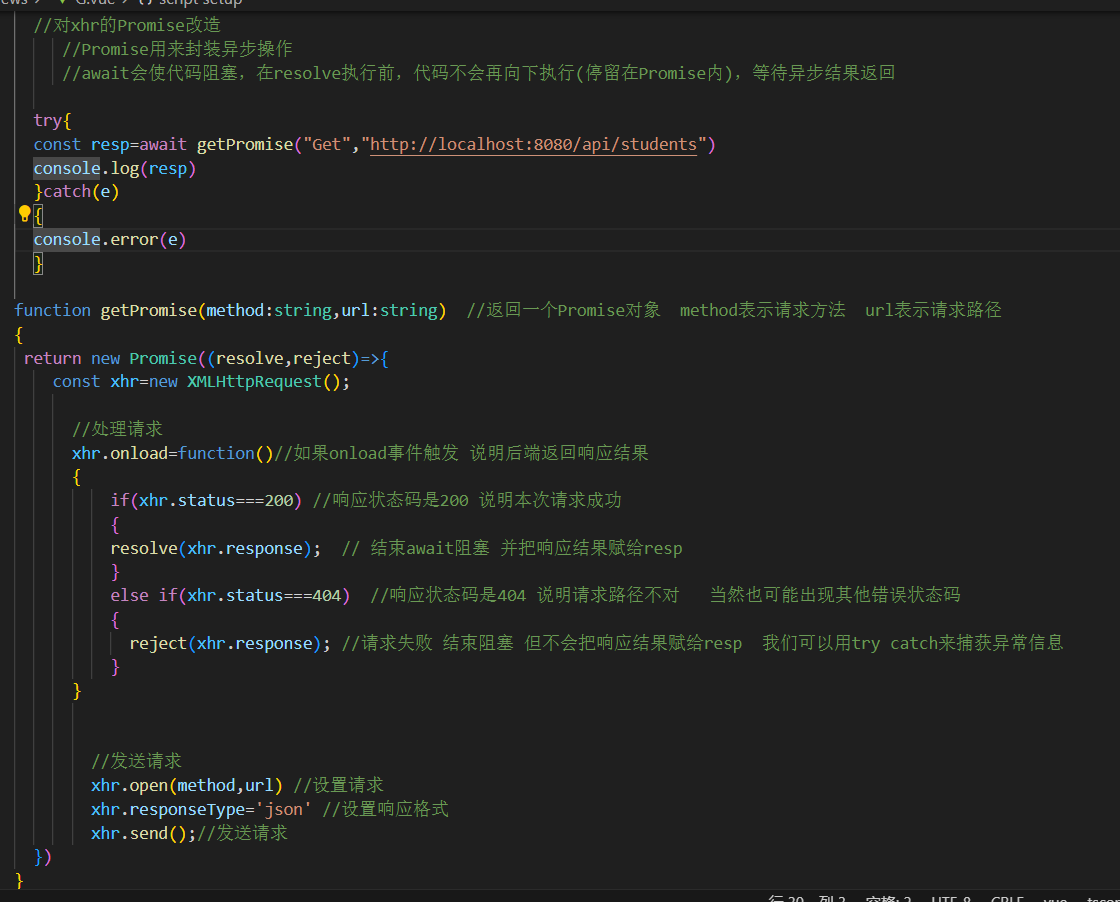Click the "url:string" parameter

tap(389, 310)
